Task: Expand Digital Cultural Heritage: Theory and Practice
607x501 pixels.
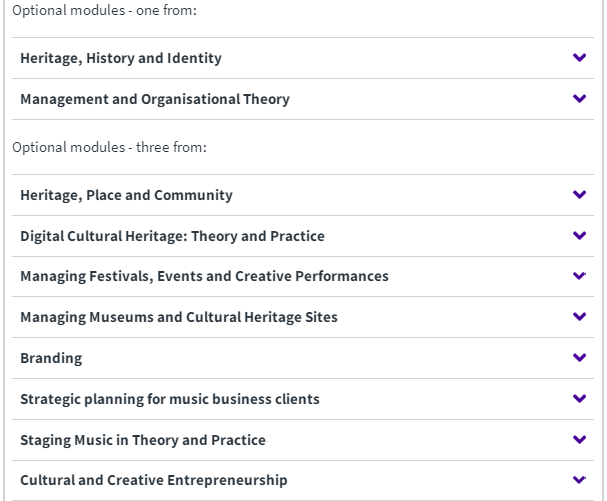Action: (172, 236)
